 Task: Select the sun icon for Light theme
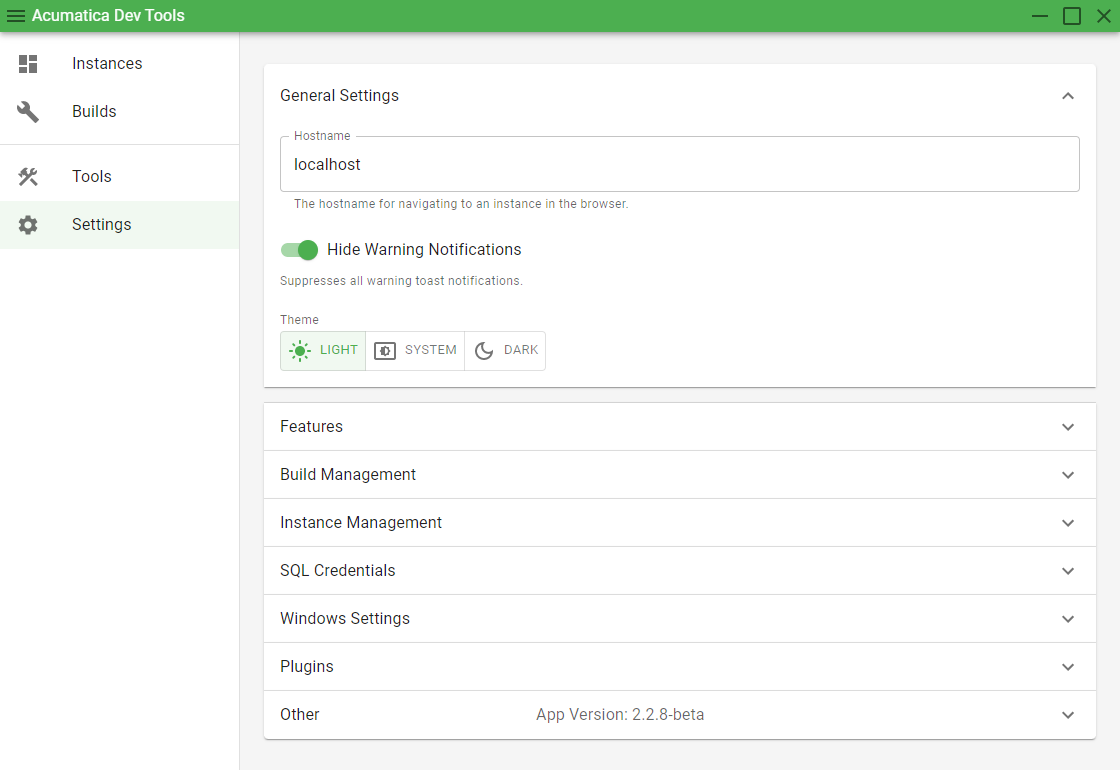tap(299, 350)
